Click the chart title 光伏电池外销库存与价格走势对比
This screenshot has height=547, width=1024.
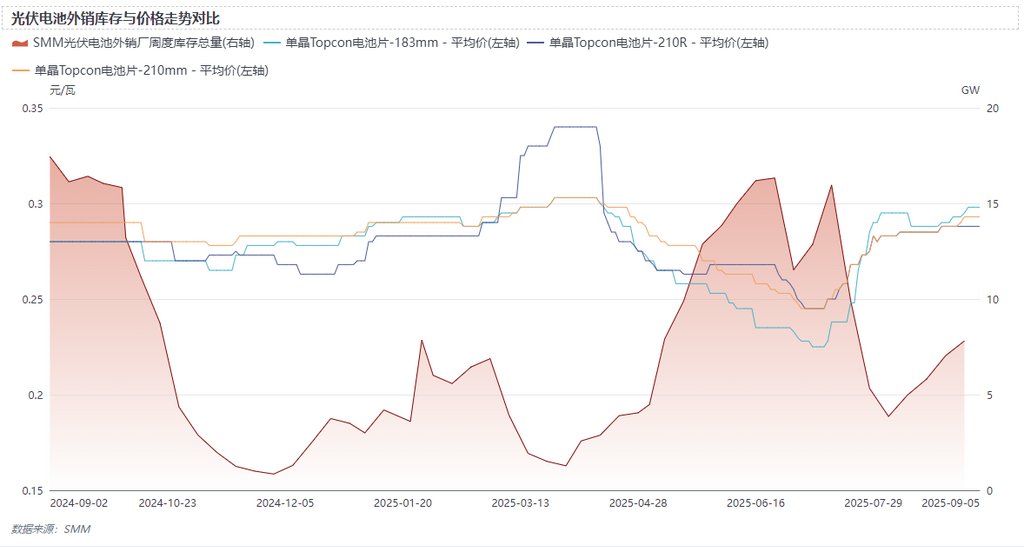pos(115,18)
